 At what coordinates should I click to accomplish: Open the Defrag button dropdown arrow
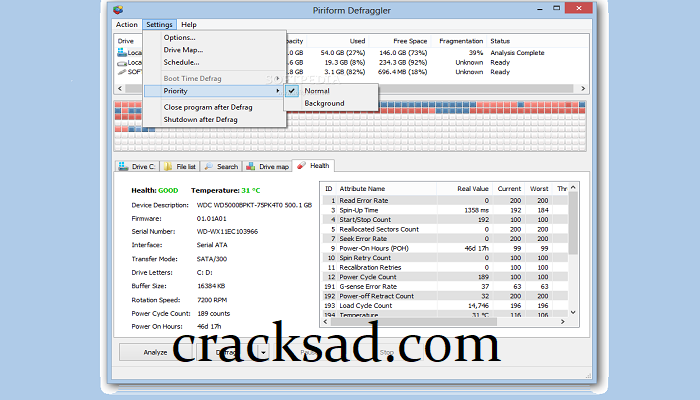(x=263, y=352)
